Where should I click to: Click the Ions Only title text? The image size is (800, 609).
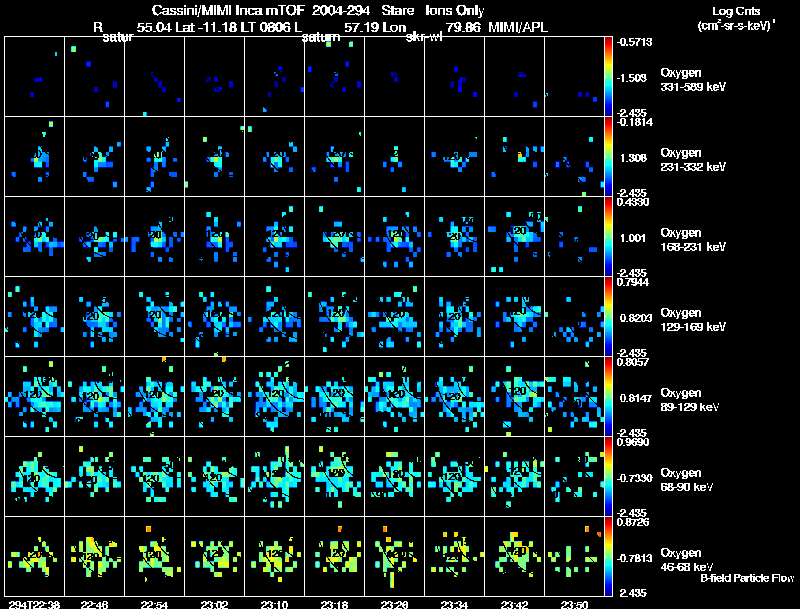click(455, 11)
